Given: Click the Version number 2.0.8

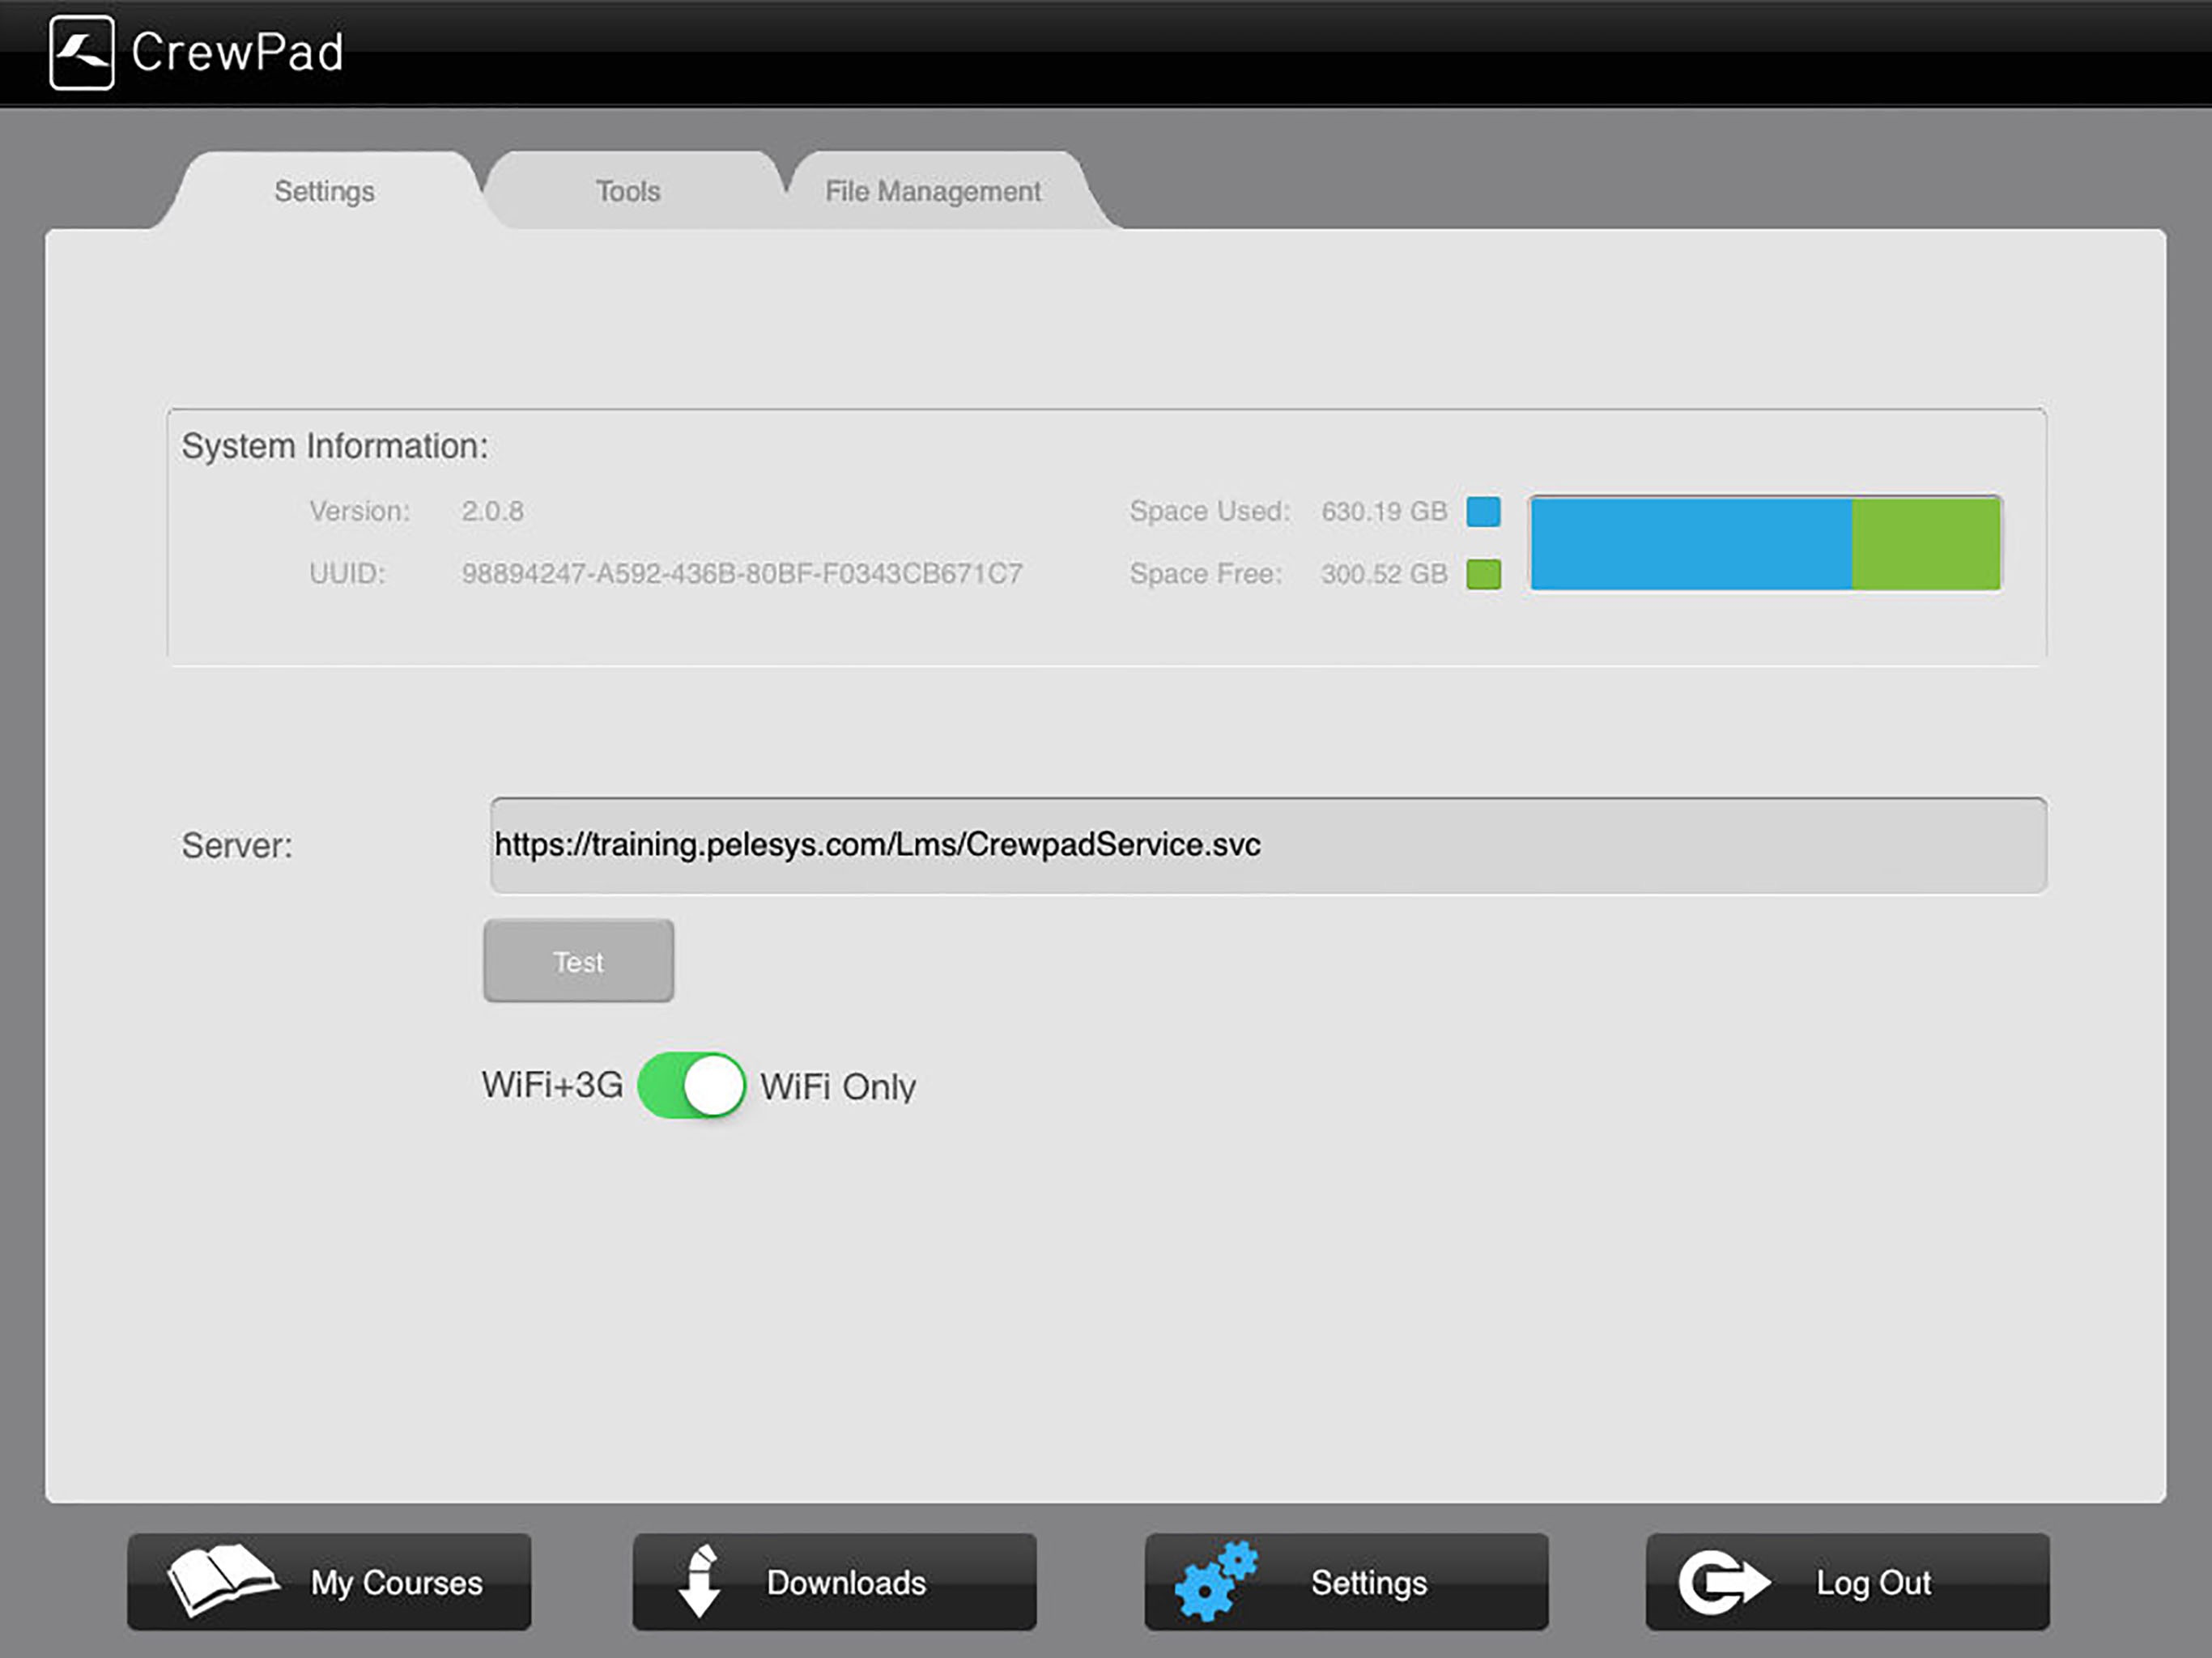Looking at the screenshot, I should pyautogui.click(x=492, y=511).
